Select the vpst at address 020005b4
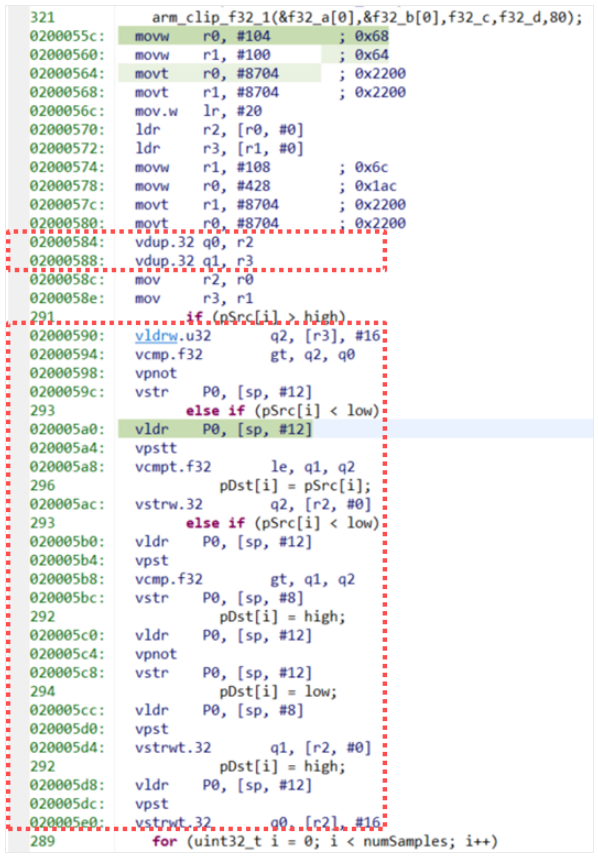Screen dimensions: 598x857 [x=151, y=560]
